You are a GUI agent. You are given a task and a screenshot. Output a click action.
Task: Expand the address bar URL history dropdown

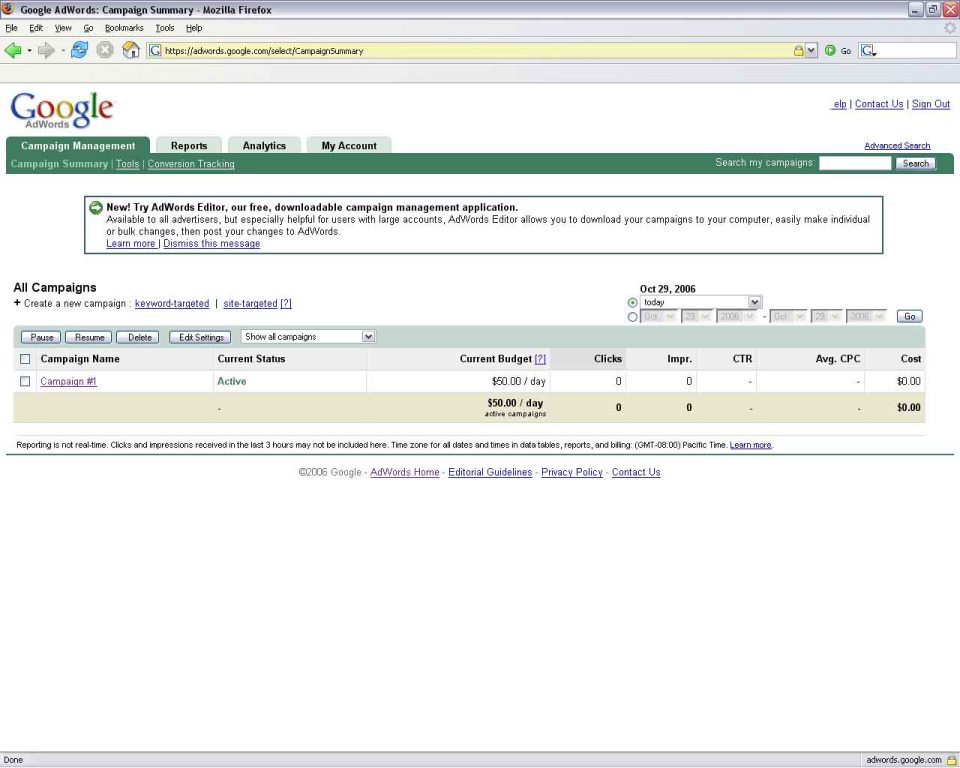(811, 51)
